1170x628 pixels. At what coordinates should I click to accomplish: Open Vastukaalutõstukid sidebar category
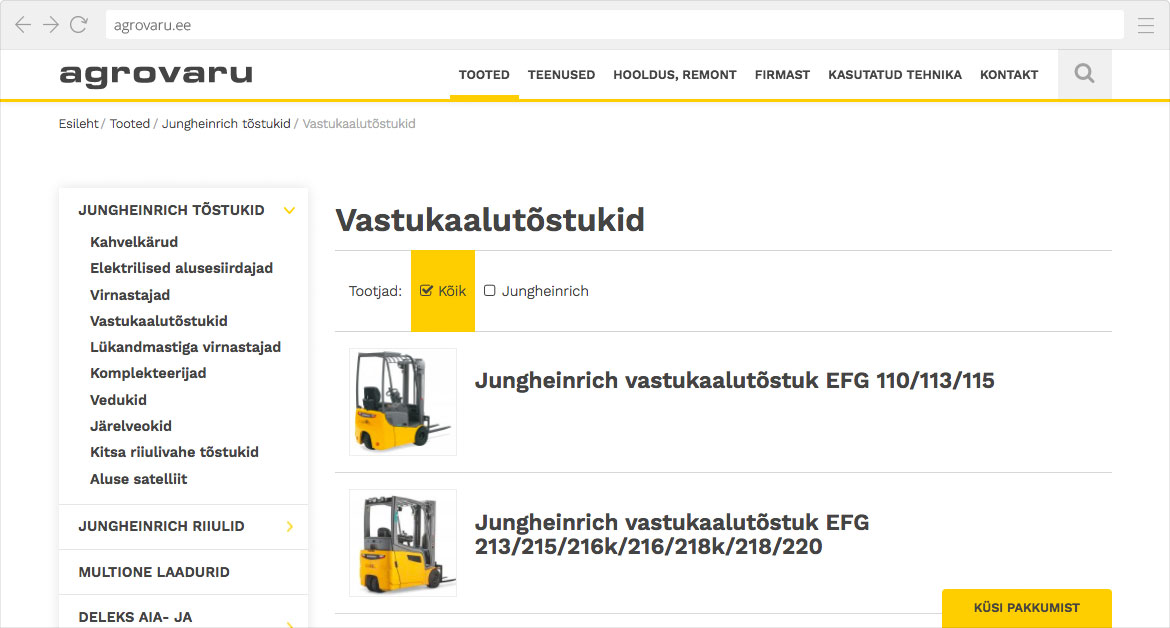158,321
